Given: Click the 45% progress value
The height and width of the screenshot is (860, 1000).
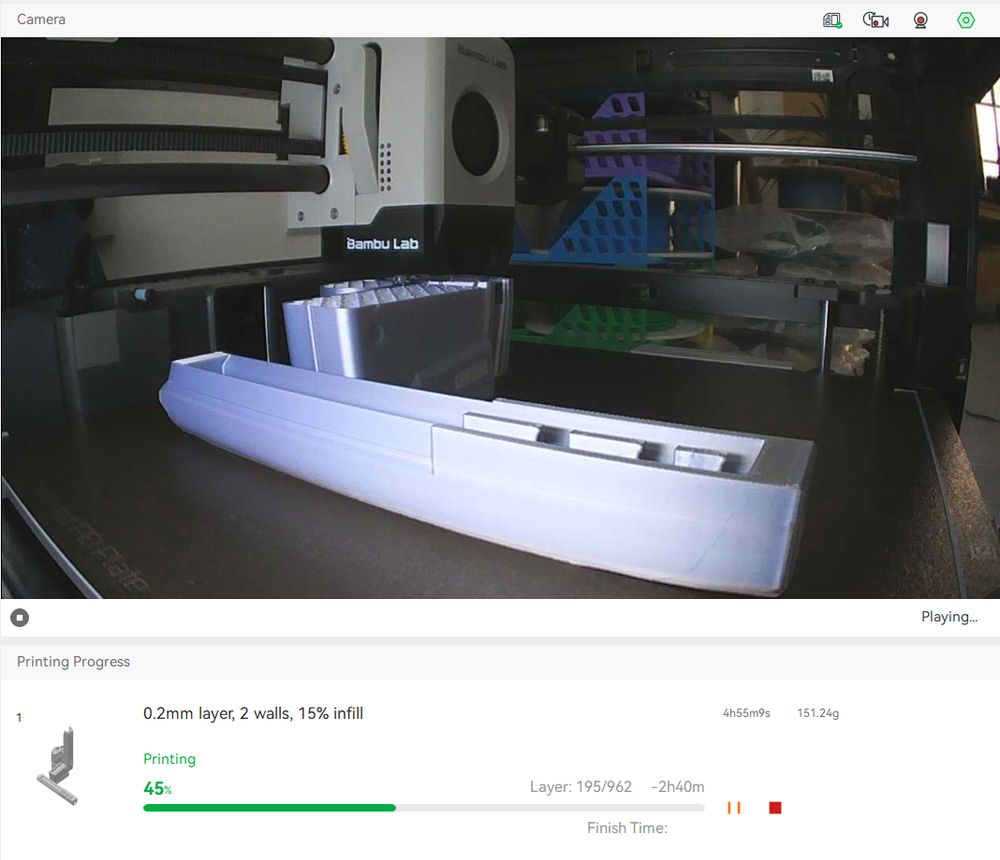Looking at the screenshot, I should point(158,789).
